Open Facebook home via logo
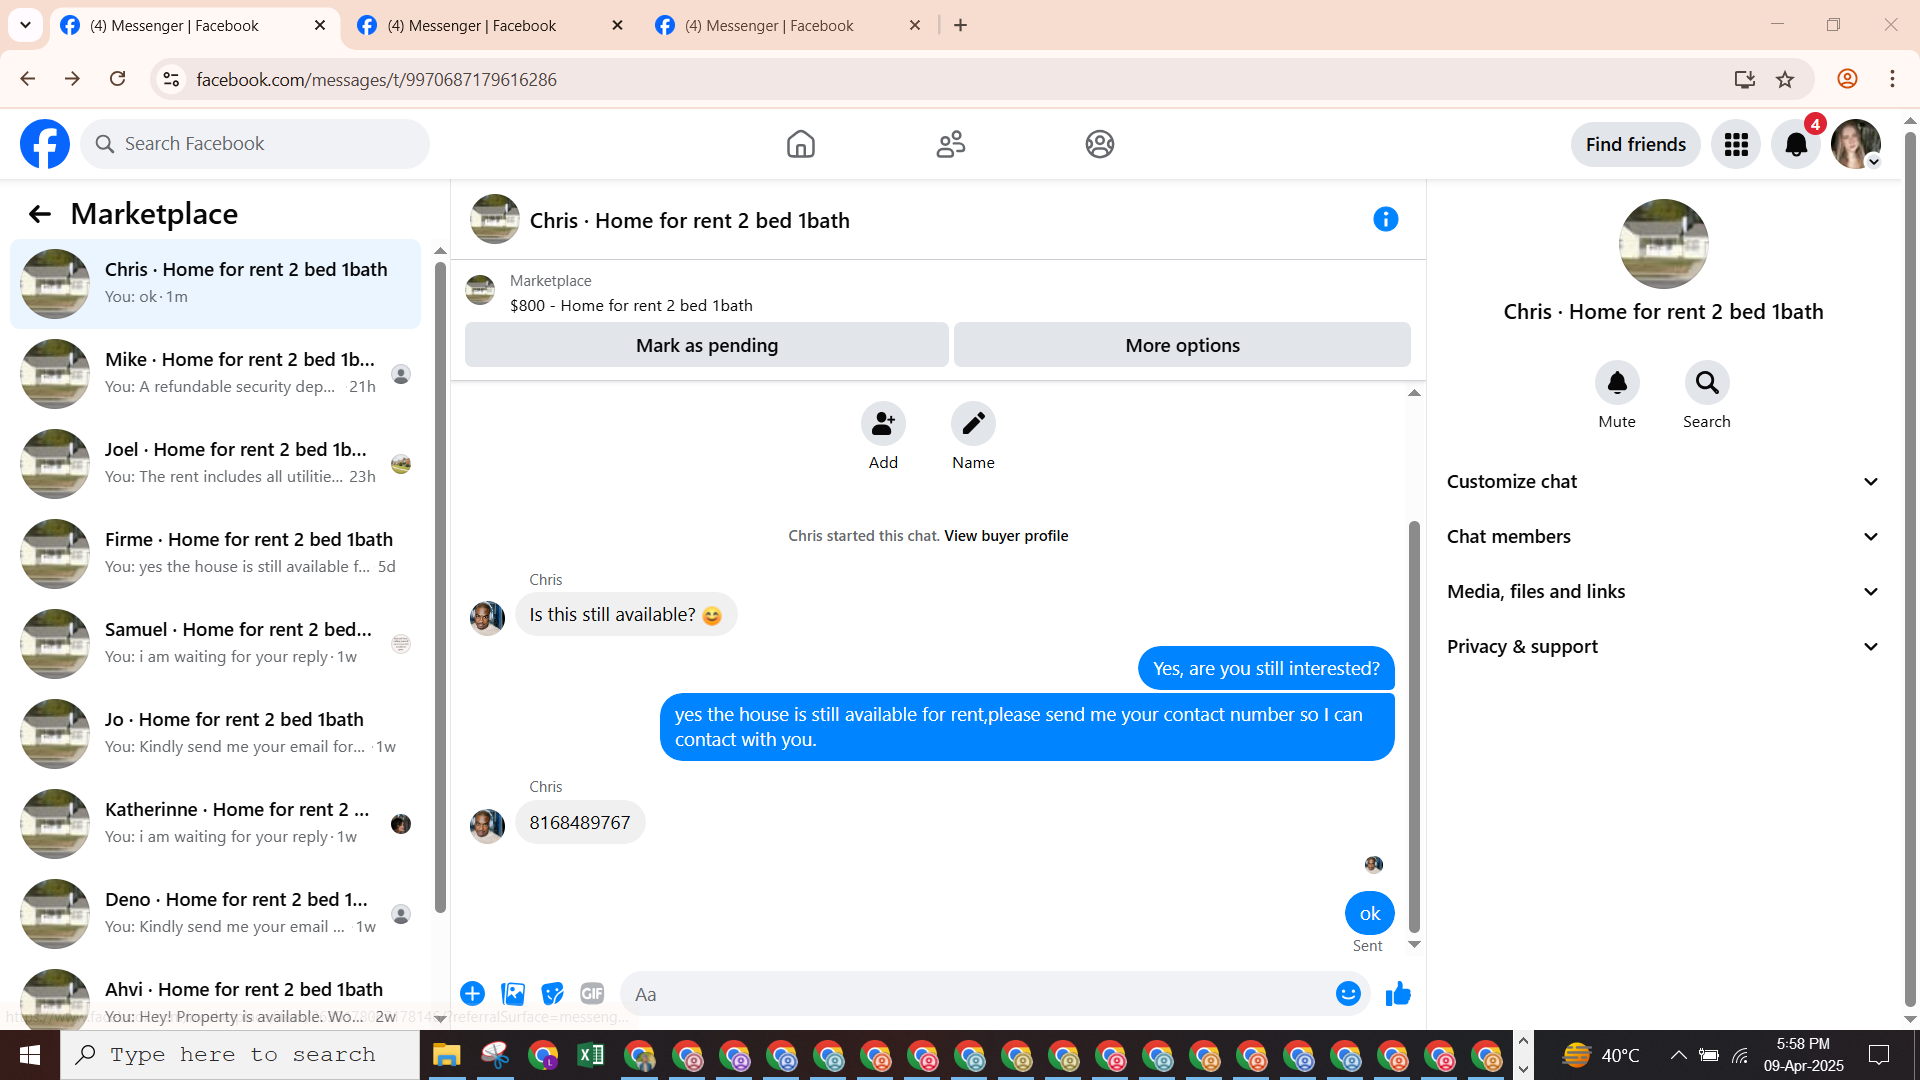Image resolution: width=1920 pixels, height=1080 pixels. tap(45, 144)
